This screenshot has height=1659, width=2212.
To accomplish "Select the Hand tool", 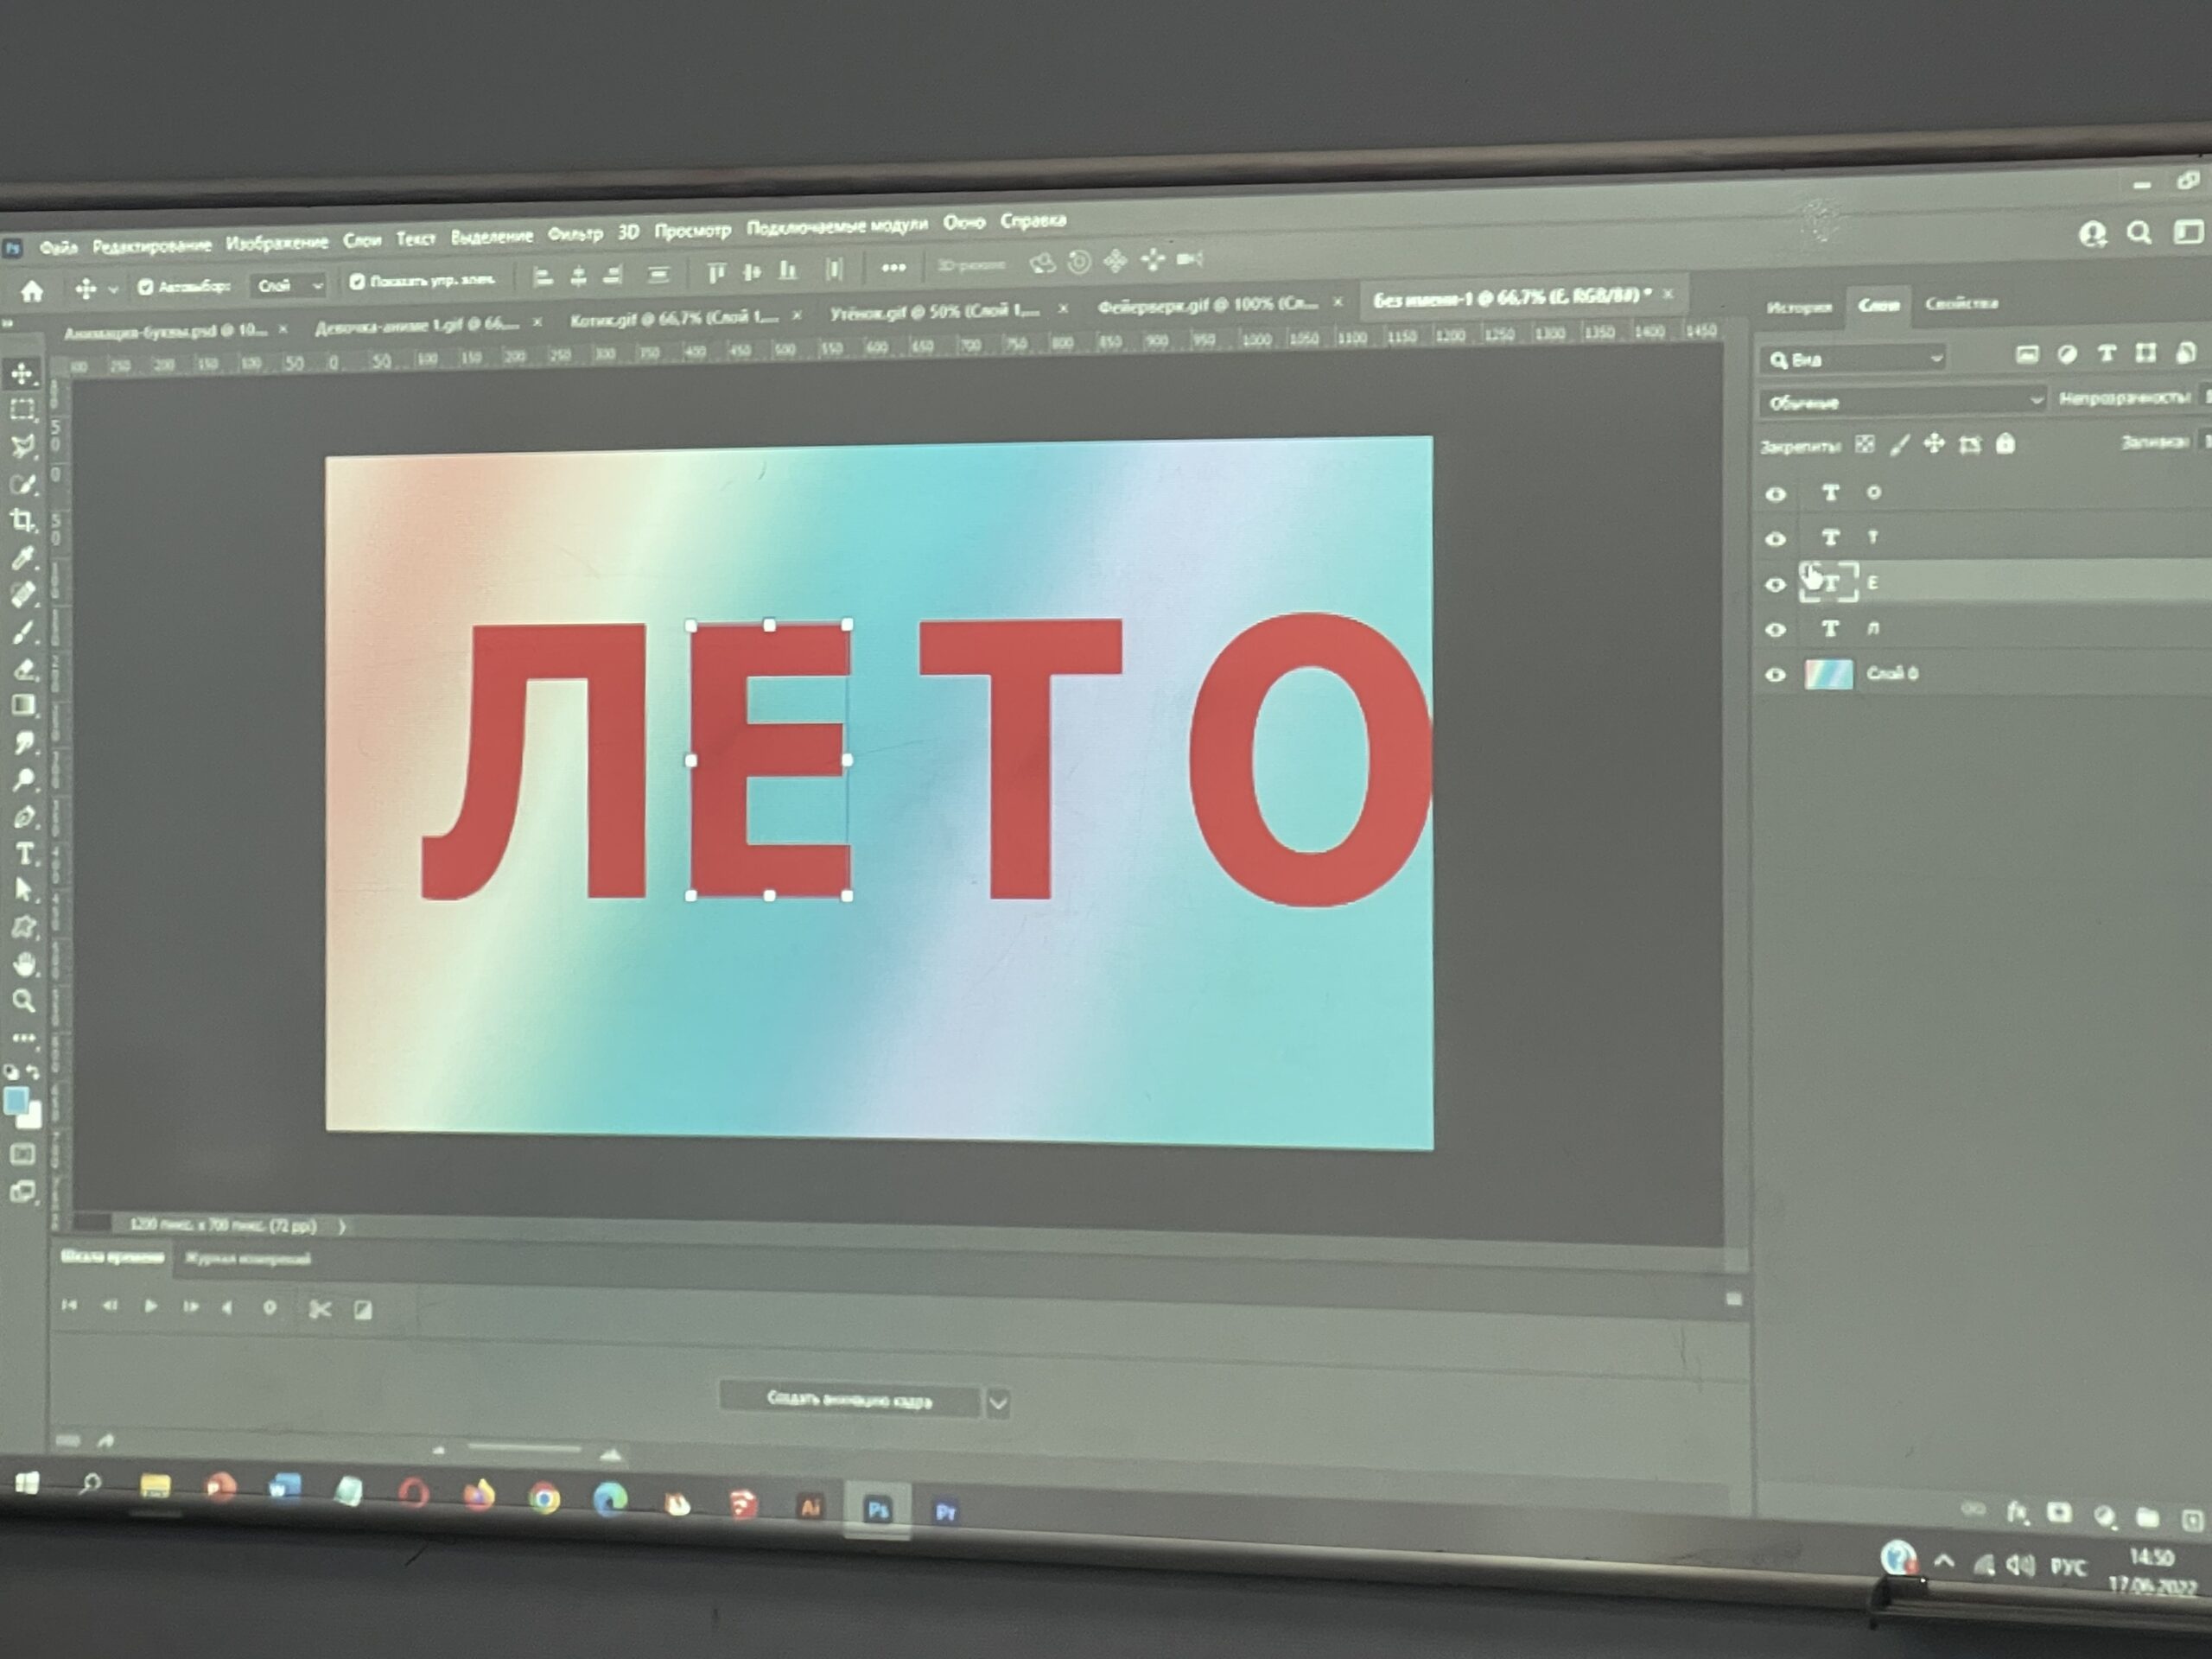I will pos(24,964).
